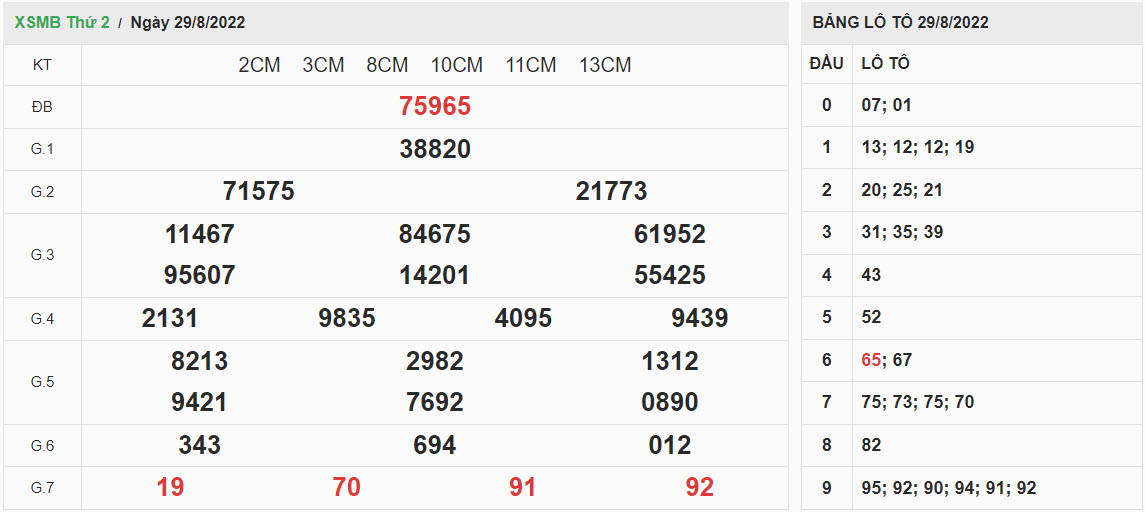Image resolution: width=1145 pixels, height=512 pixels.
Task: Click the 2CM code in KT row
Action: [x=259, y=65]
